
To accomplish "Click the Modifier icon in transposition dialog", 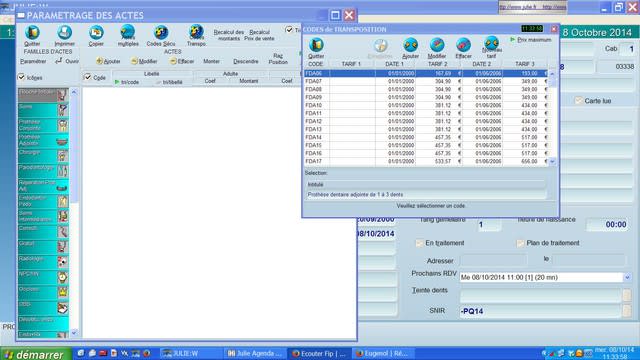I will (436, 48).
